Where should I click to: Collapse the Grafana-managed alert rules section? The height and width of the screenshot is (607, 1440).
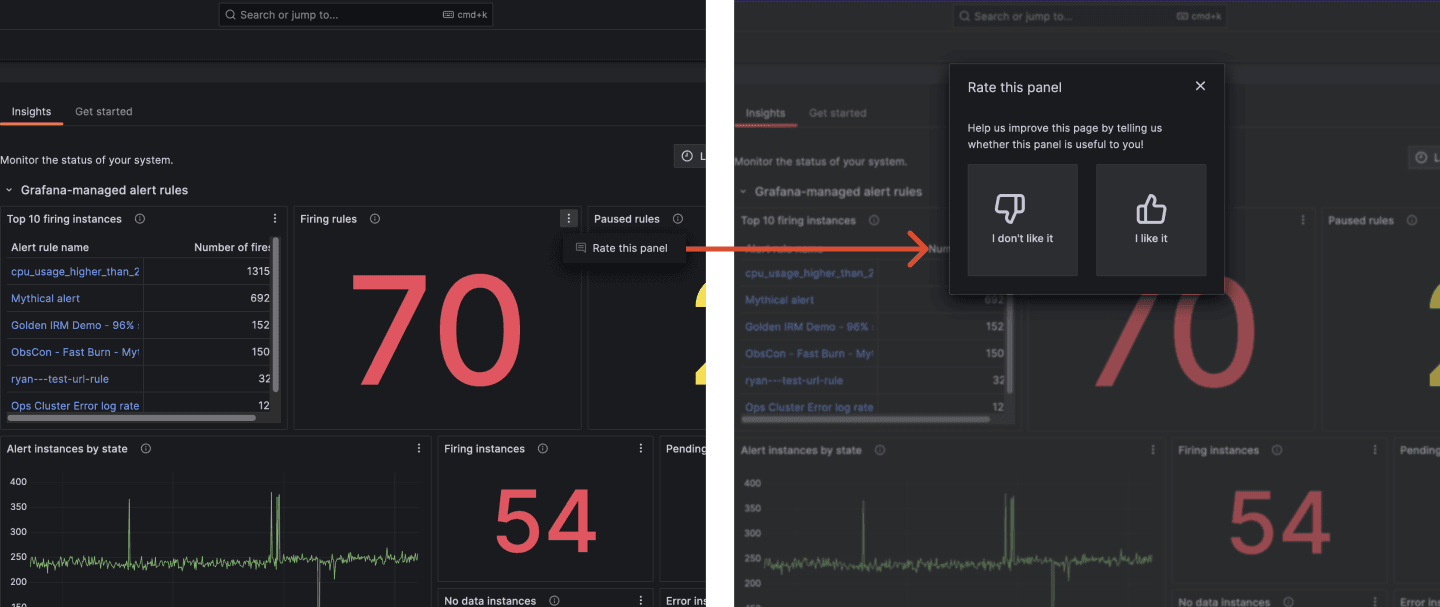pyautogui.click(x=7, y=189)
